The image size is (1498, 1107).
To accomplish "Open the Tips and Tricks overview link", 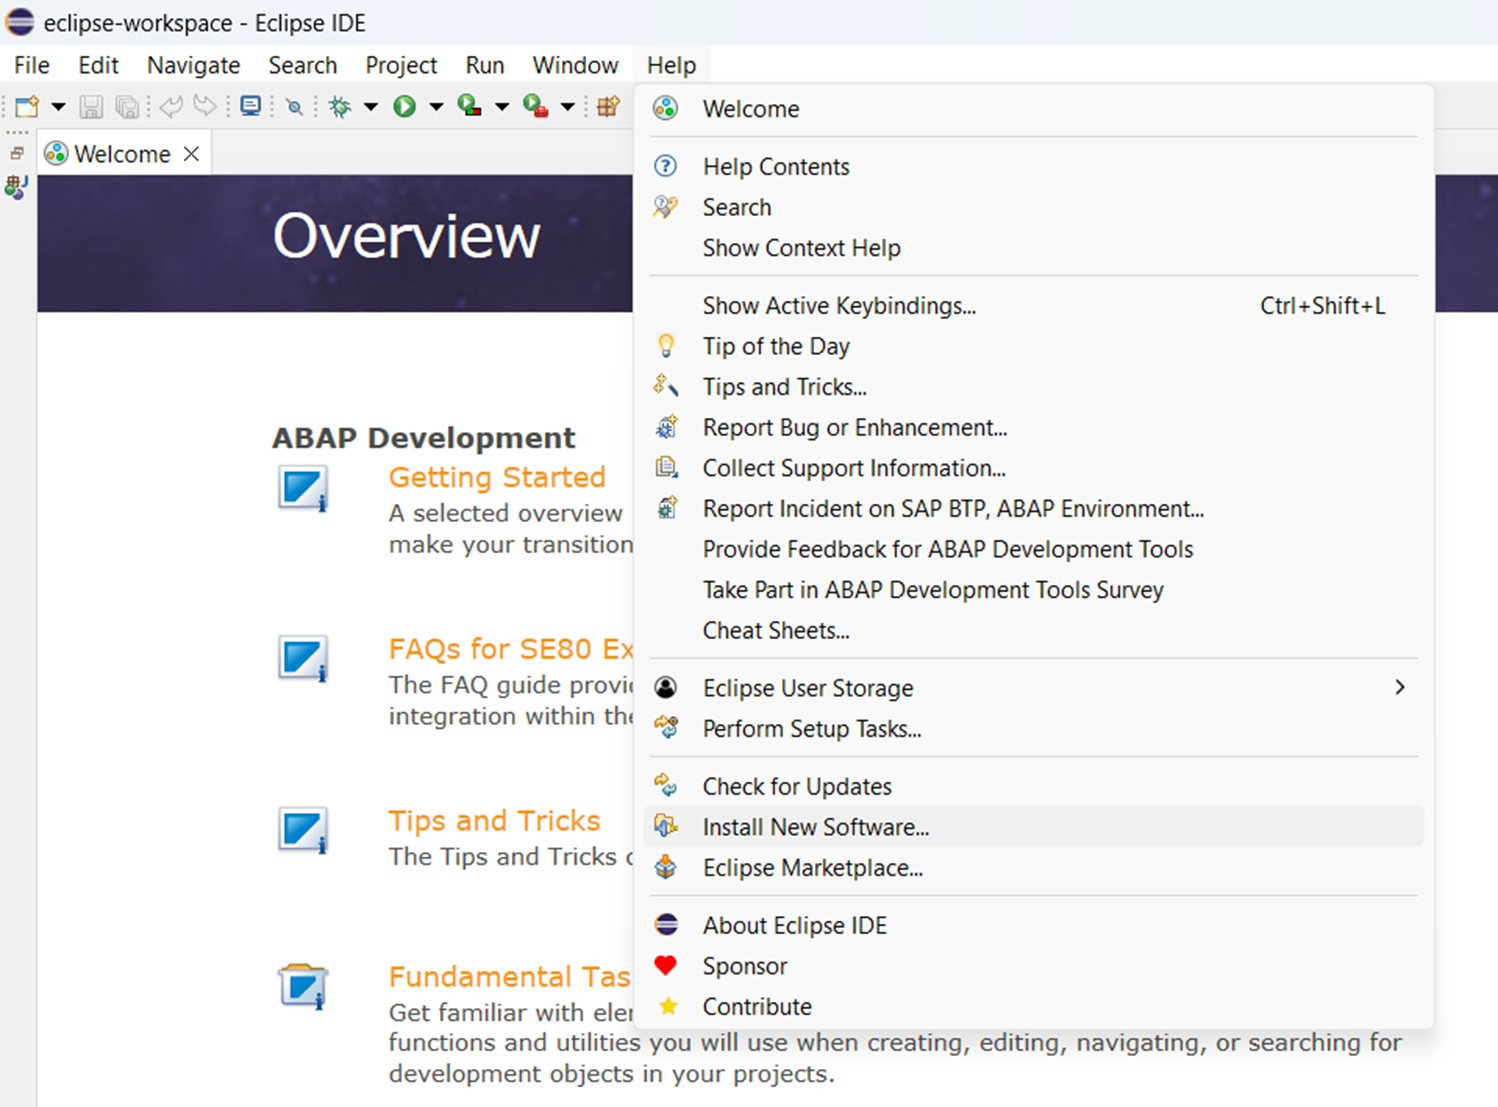I will [494, 821].
